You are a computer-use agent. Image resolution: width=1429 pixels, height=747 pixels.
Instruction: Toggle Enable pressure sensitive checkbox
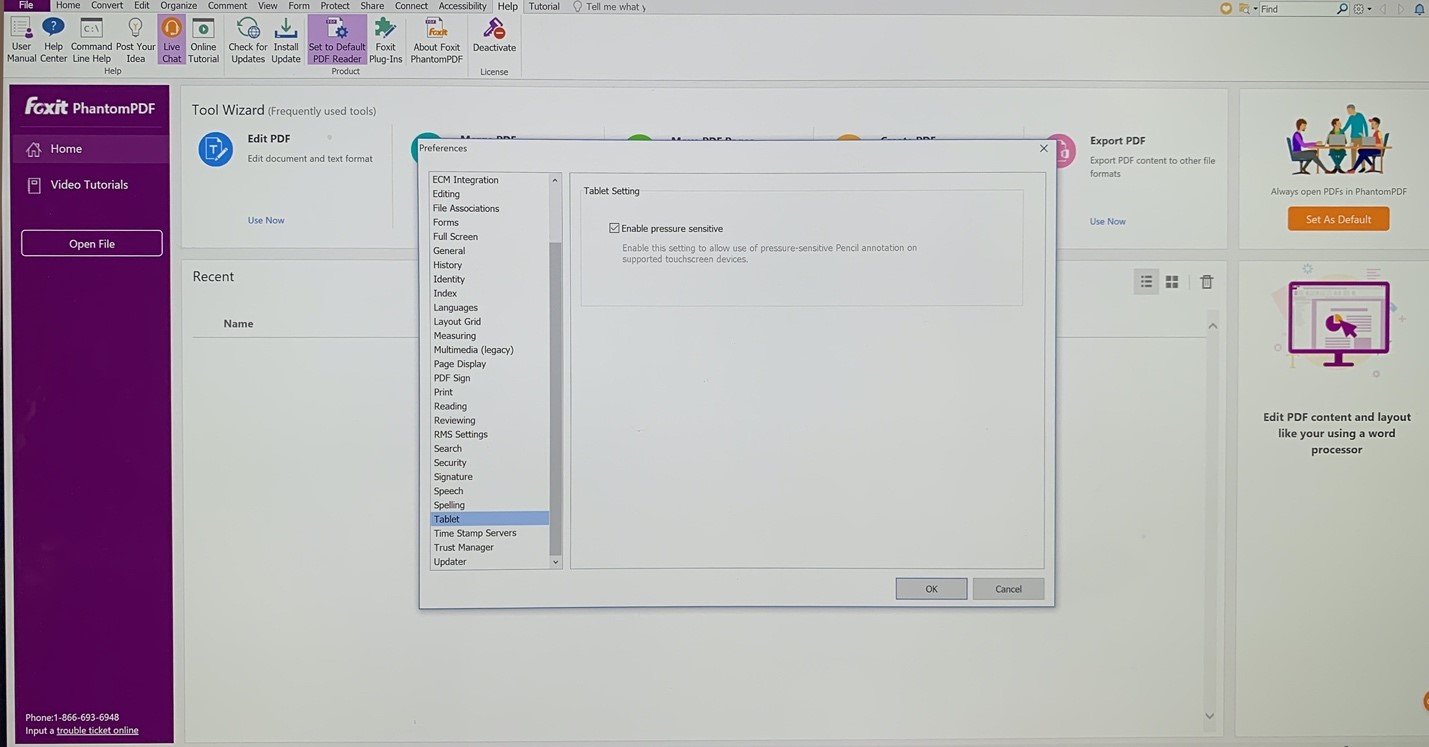click(x=614, y=228)
